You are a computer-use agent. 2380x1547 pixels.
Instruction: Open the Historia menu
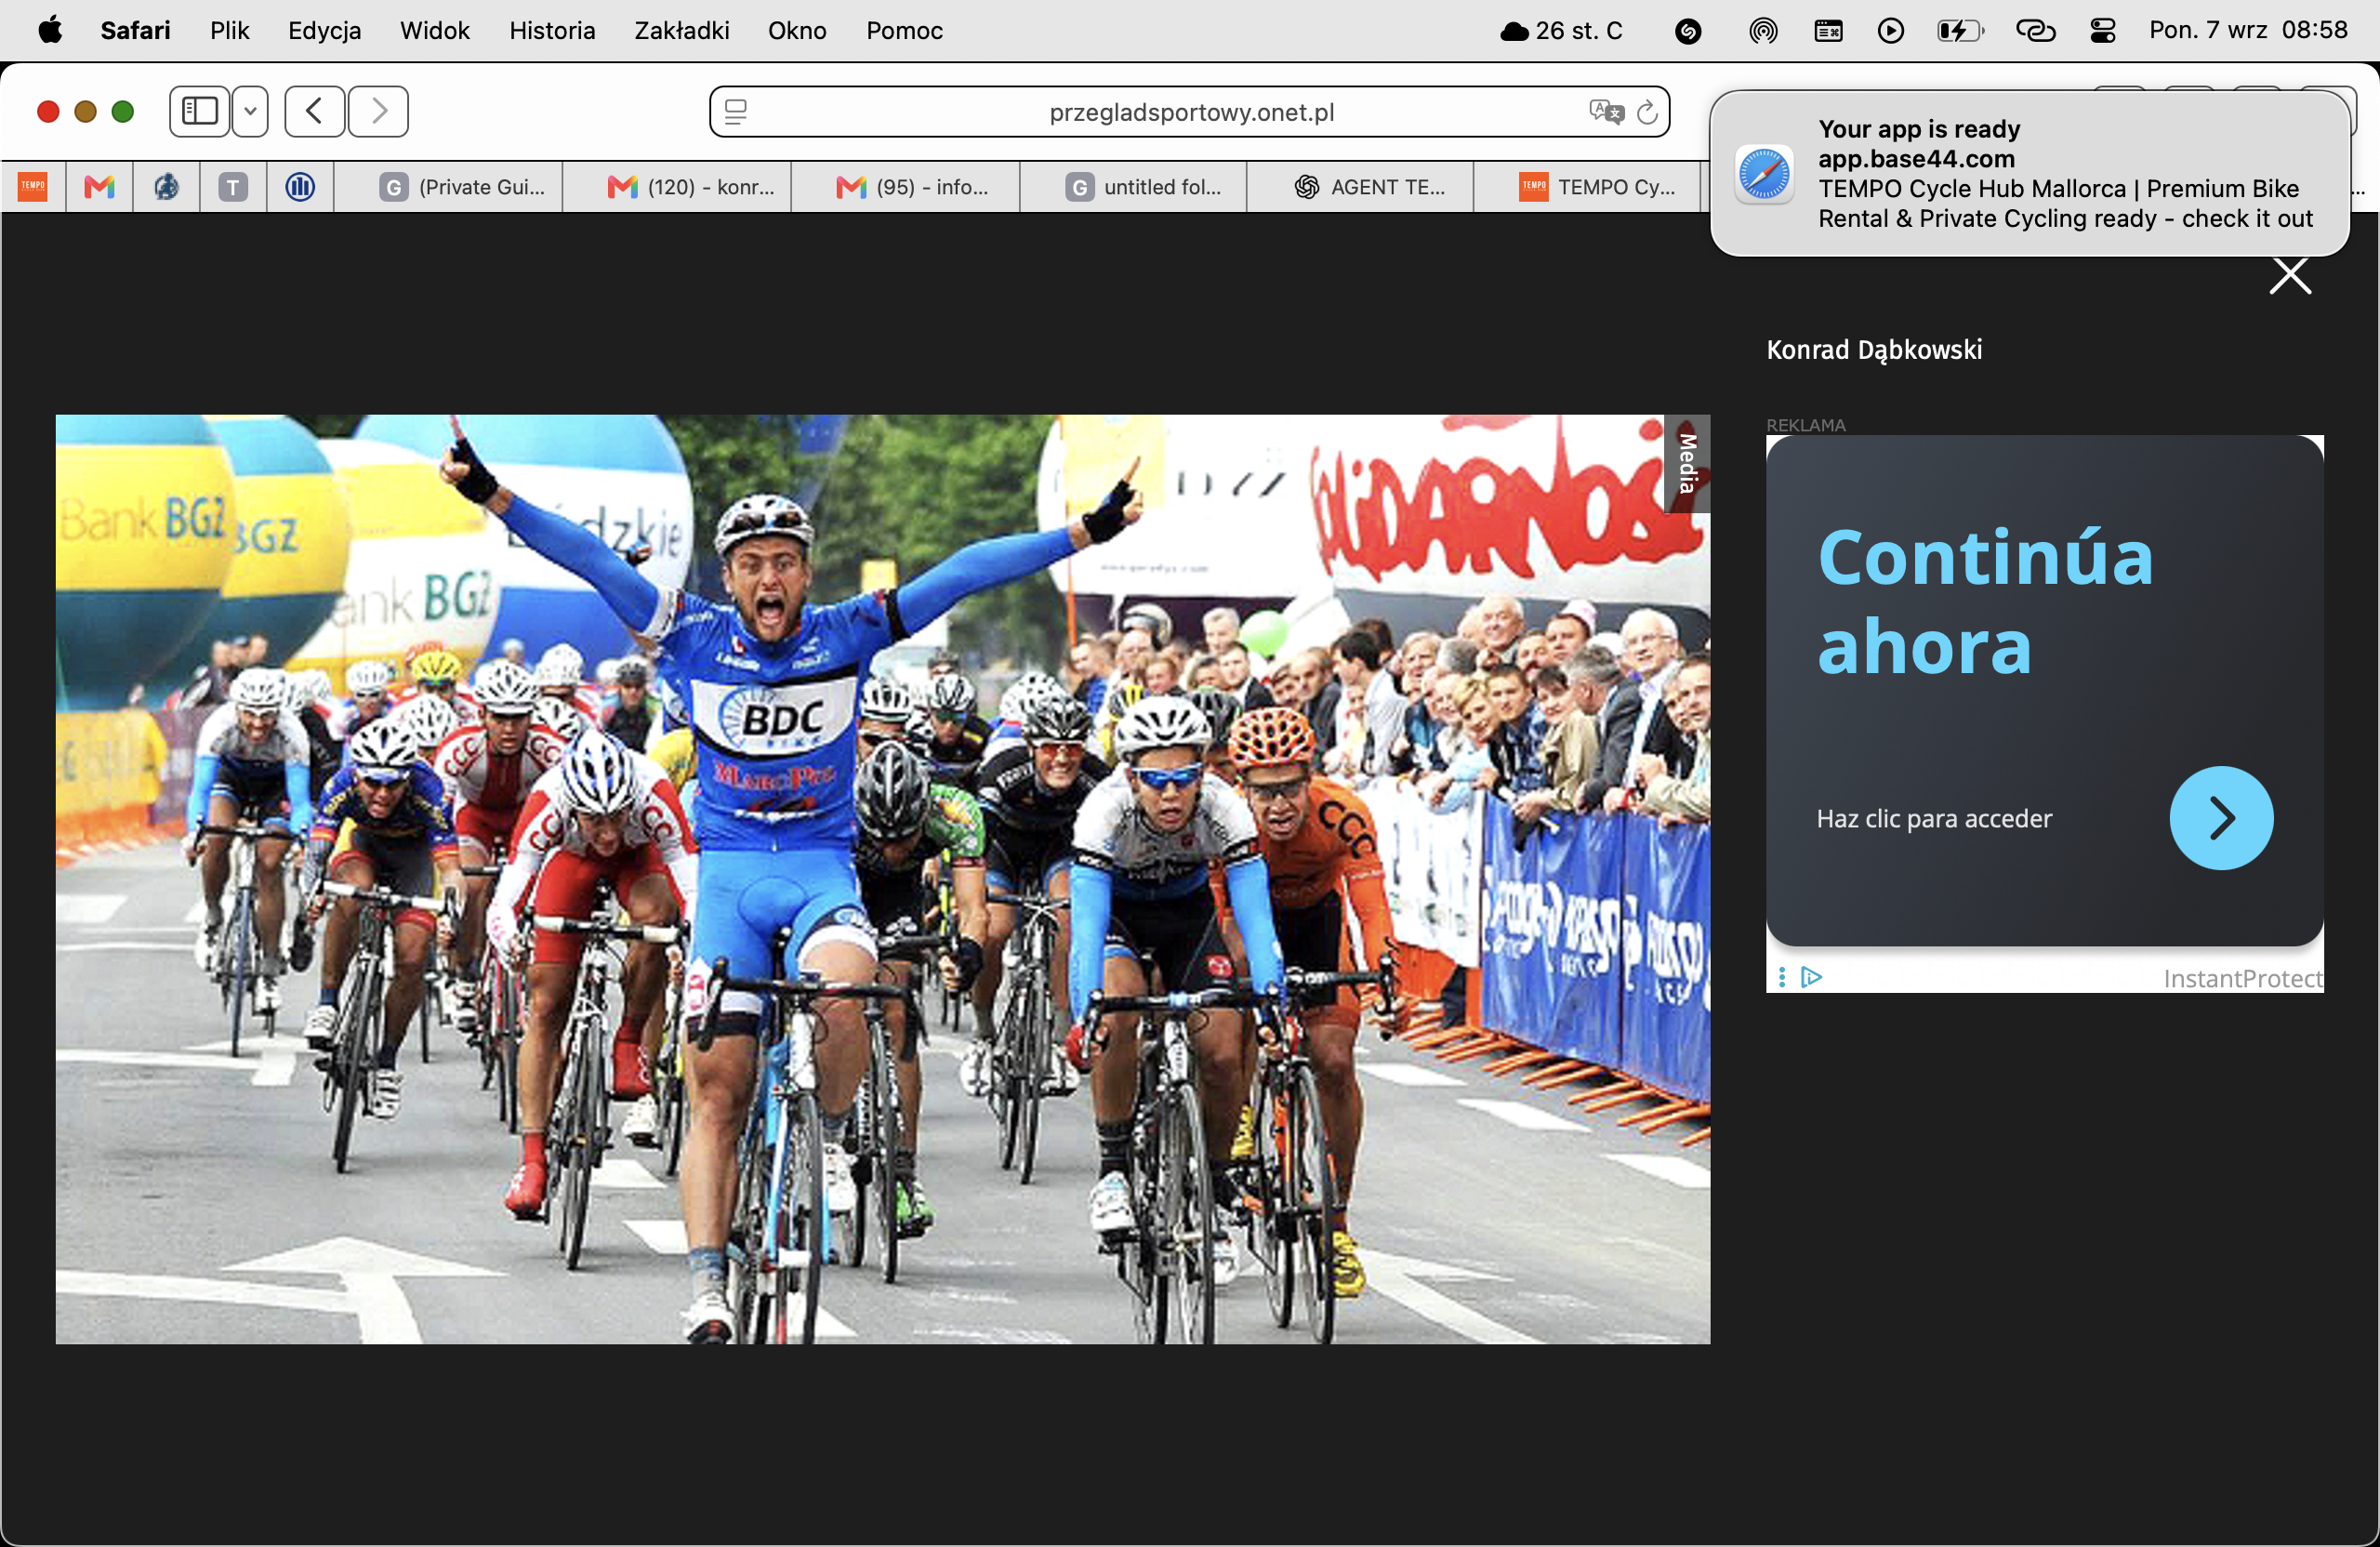tap(552, 30)
